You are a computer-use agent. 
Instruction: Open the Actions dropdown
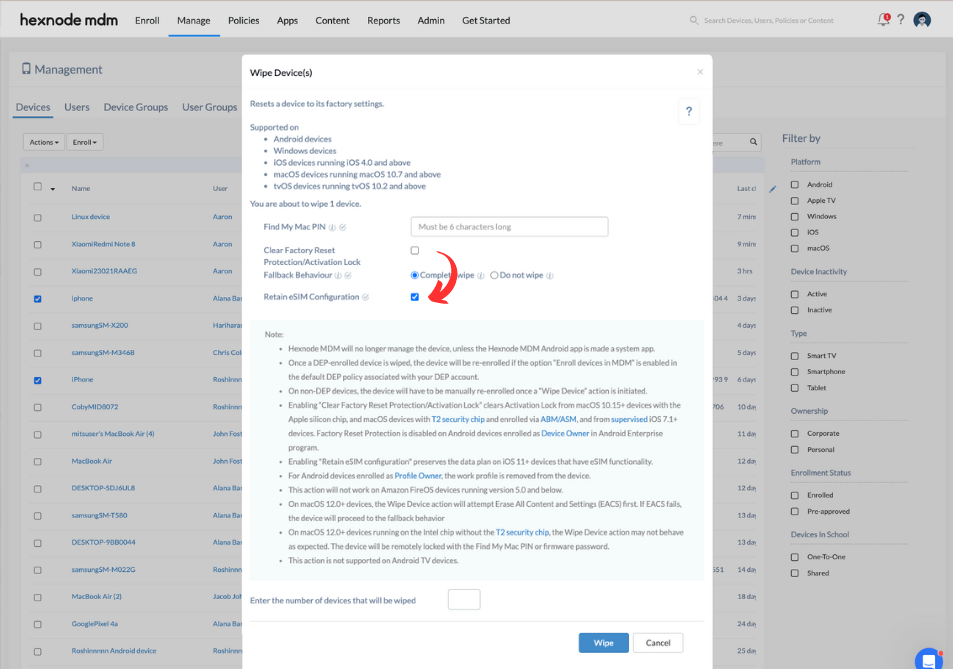(44, 142)
